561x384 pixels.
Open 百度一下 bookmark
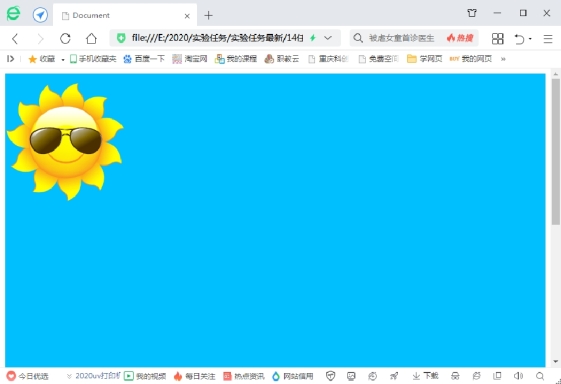144,59
